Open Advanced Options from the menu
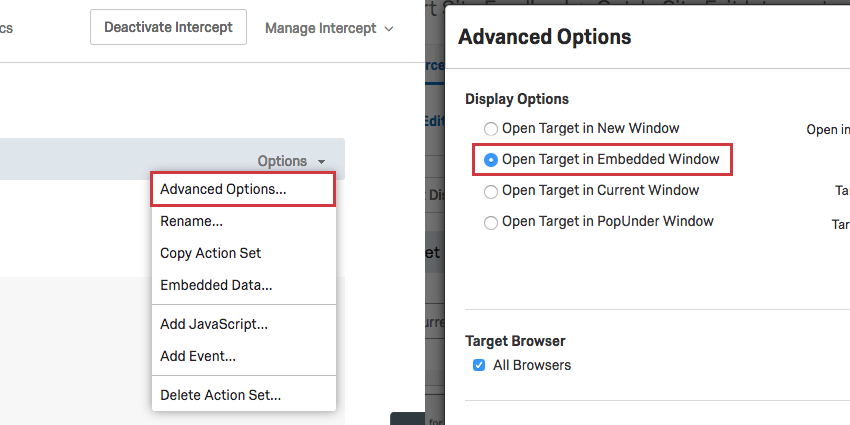Screen dimensions: 850x425 [x=223, y=189]
